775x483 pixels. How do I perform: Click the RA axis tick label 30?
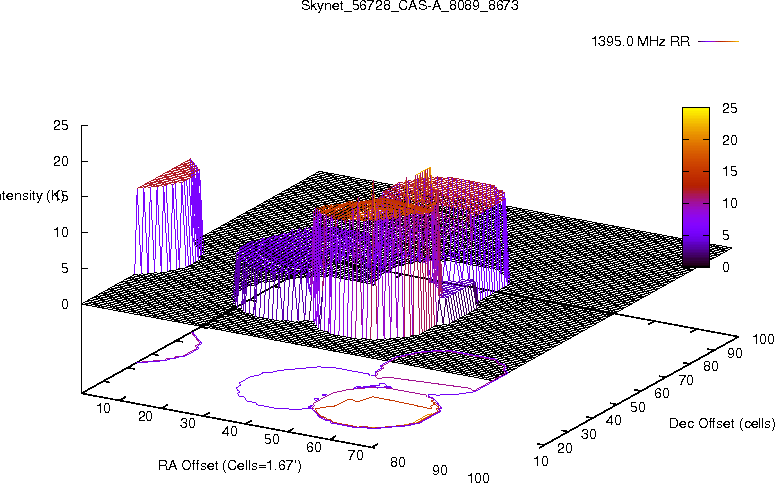[x=187, y=423]
